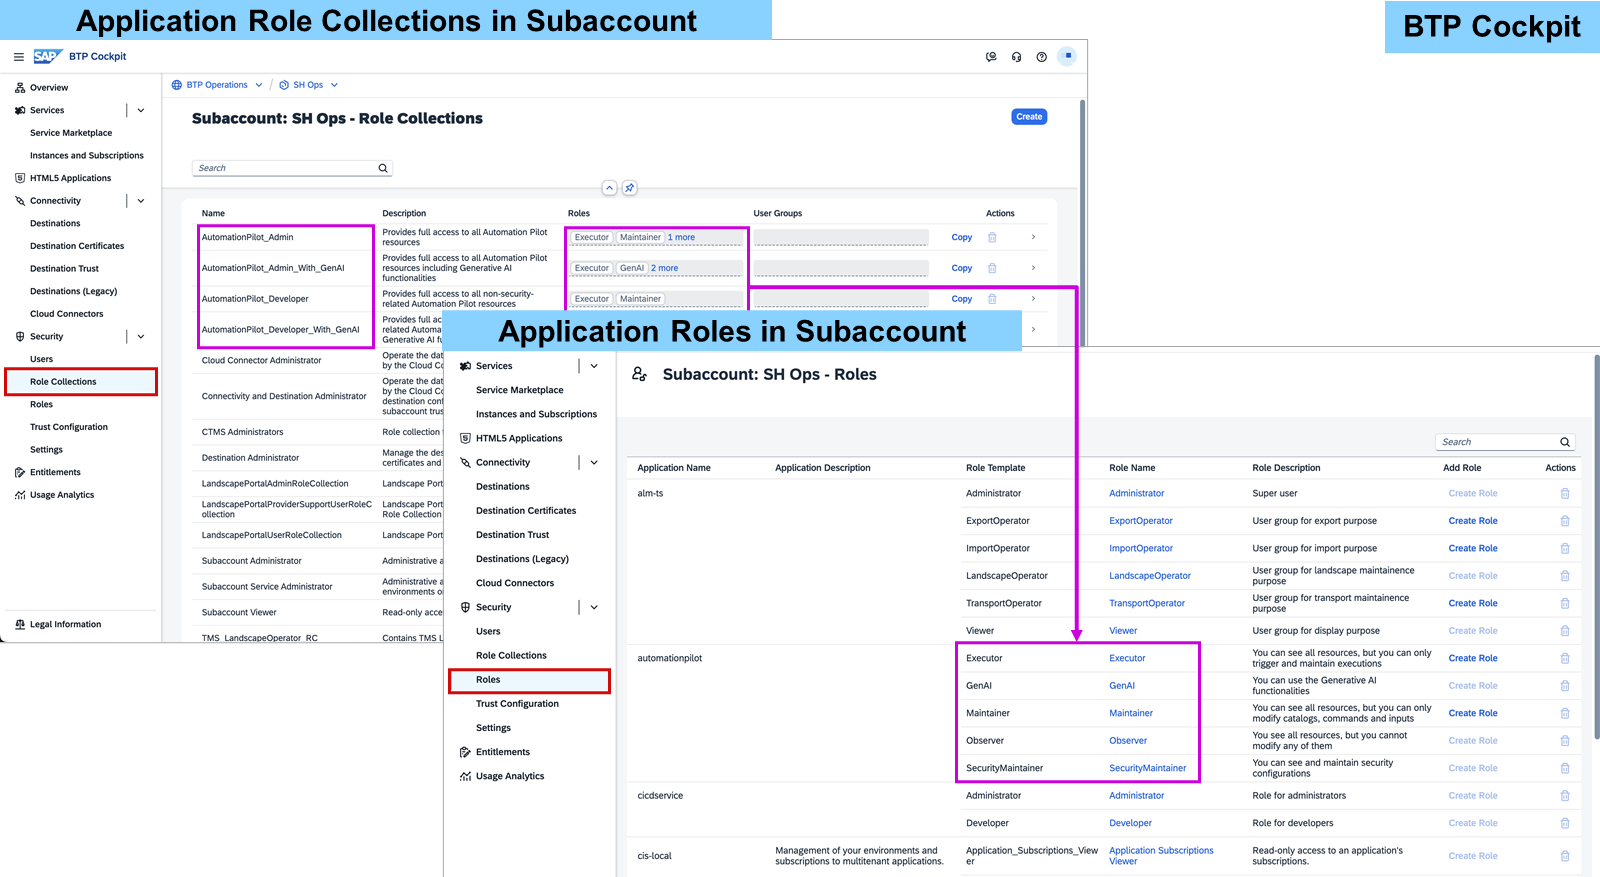This screenshot has height=877, width=1600.
Task: Open the Application Subscriptions Viewer role link
Action: click(x=1161, y=856)
